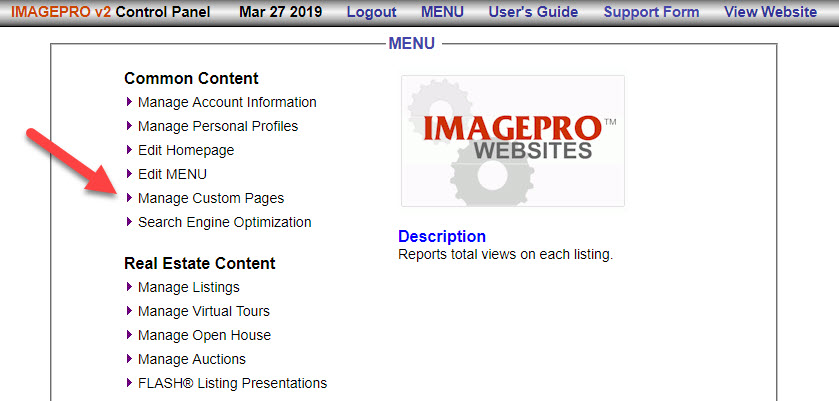839x401 pixels.
Task: Click arrow bullet beside Manage Virtual Tours
Action: pyautogui.click(x=129, y=311)
